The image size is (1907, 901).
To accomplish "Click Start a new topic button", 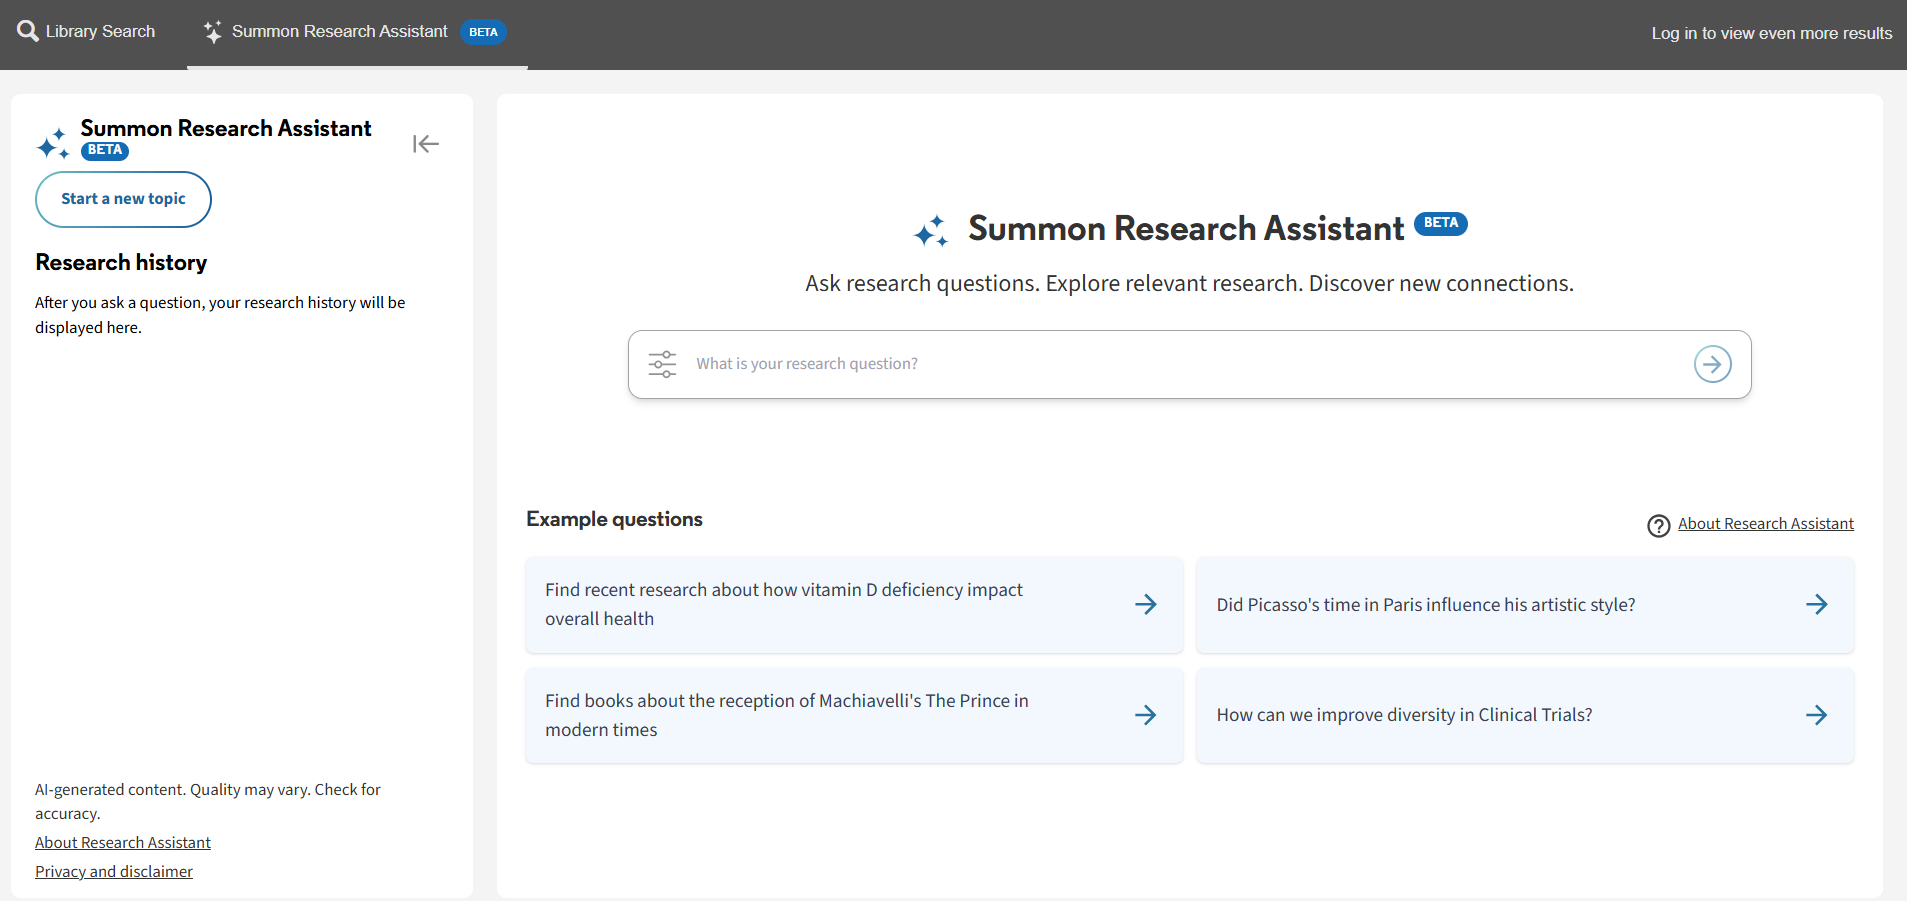I will click(x=123, y=199).
